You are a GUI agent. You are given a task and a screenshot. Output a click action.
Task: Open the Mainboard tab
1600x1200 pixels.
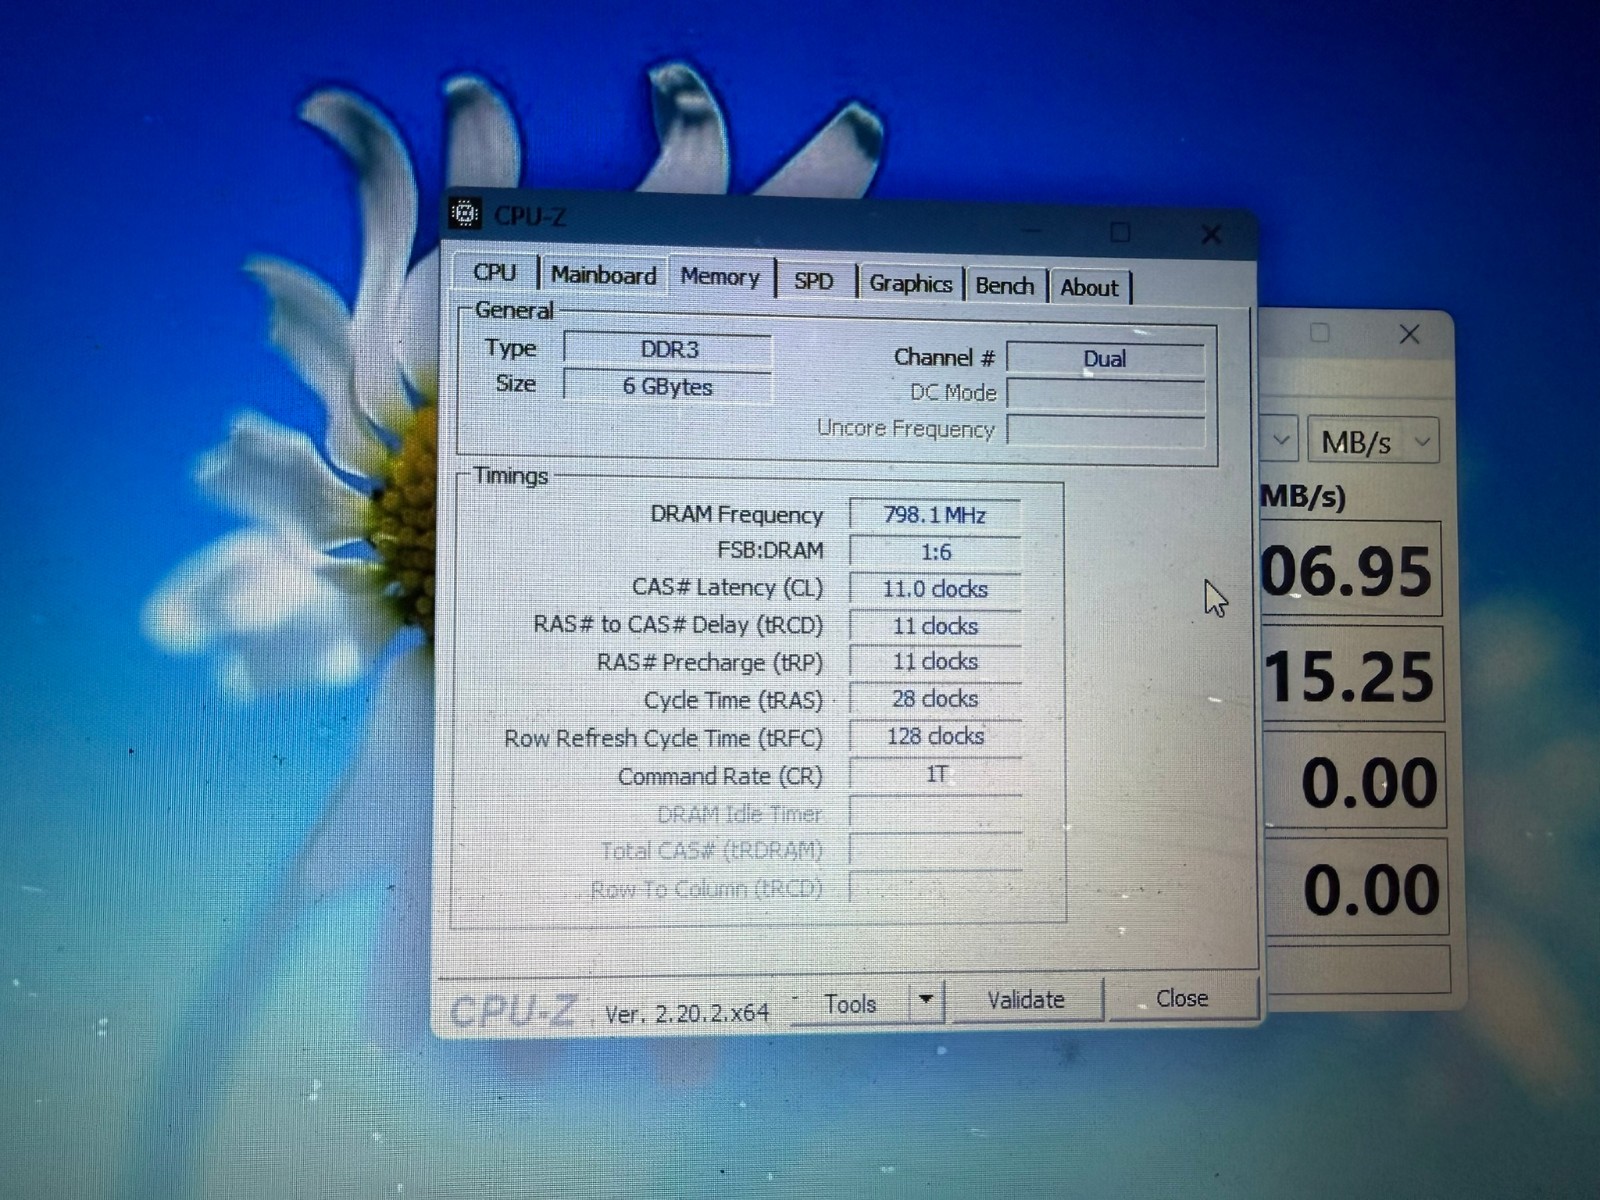(x=603, y=275)
